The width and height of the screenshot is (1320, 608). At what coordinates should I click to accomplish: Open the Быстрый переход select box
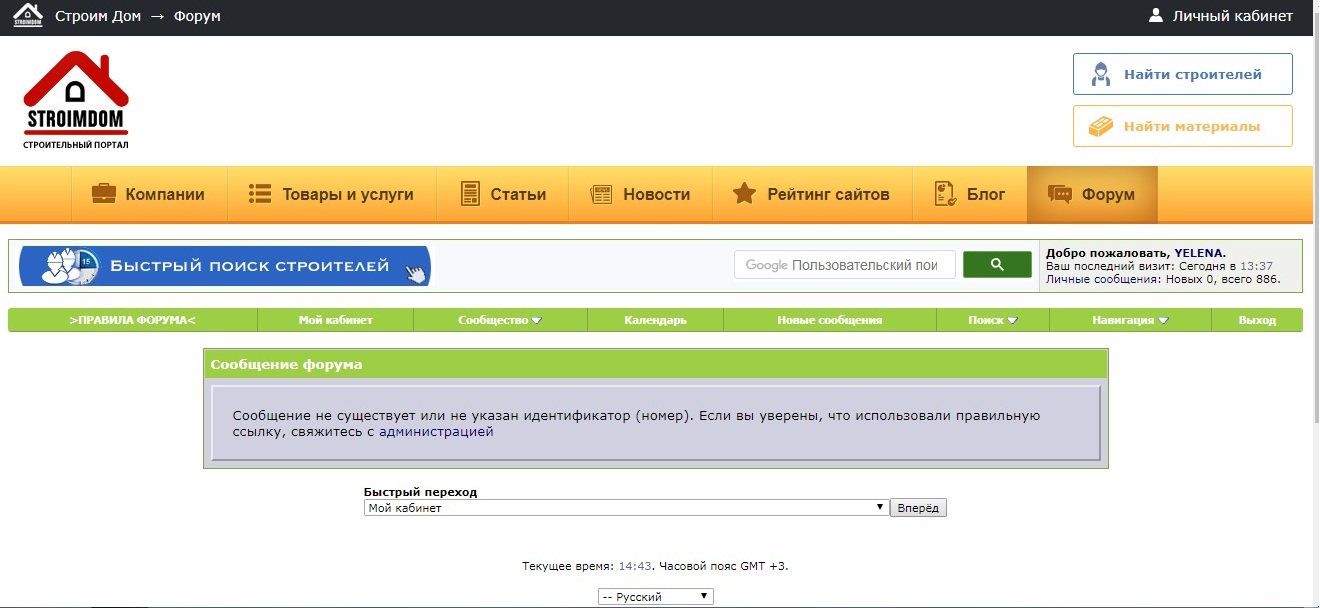click(626, 508)
